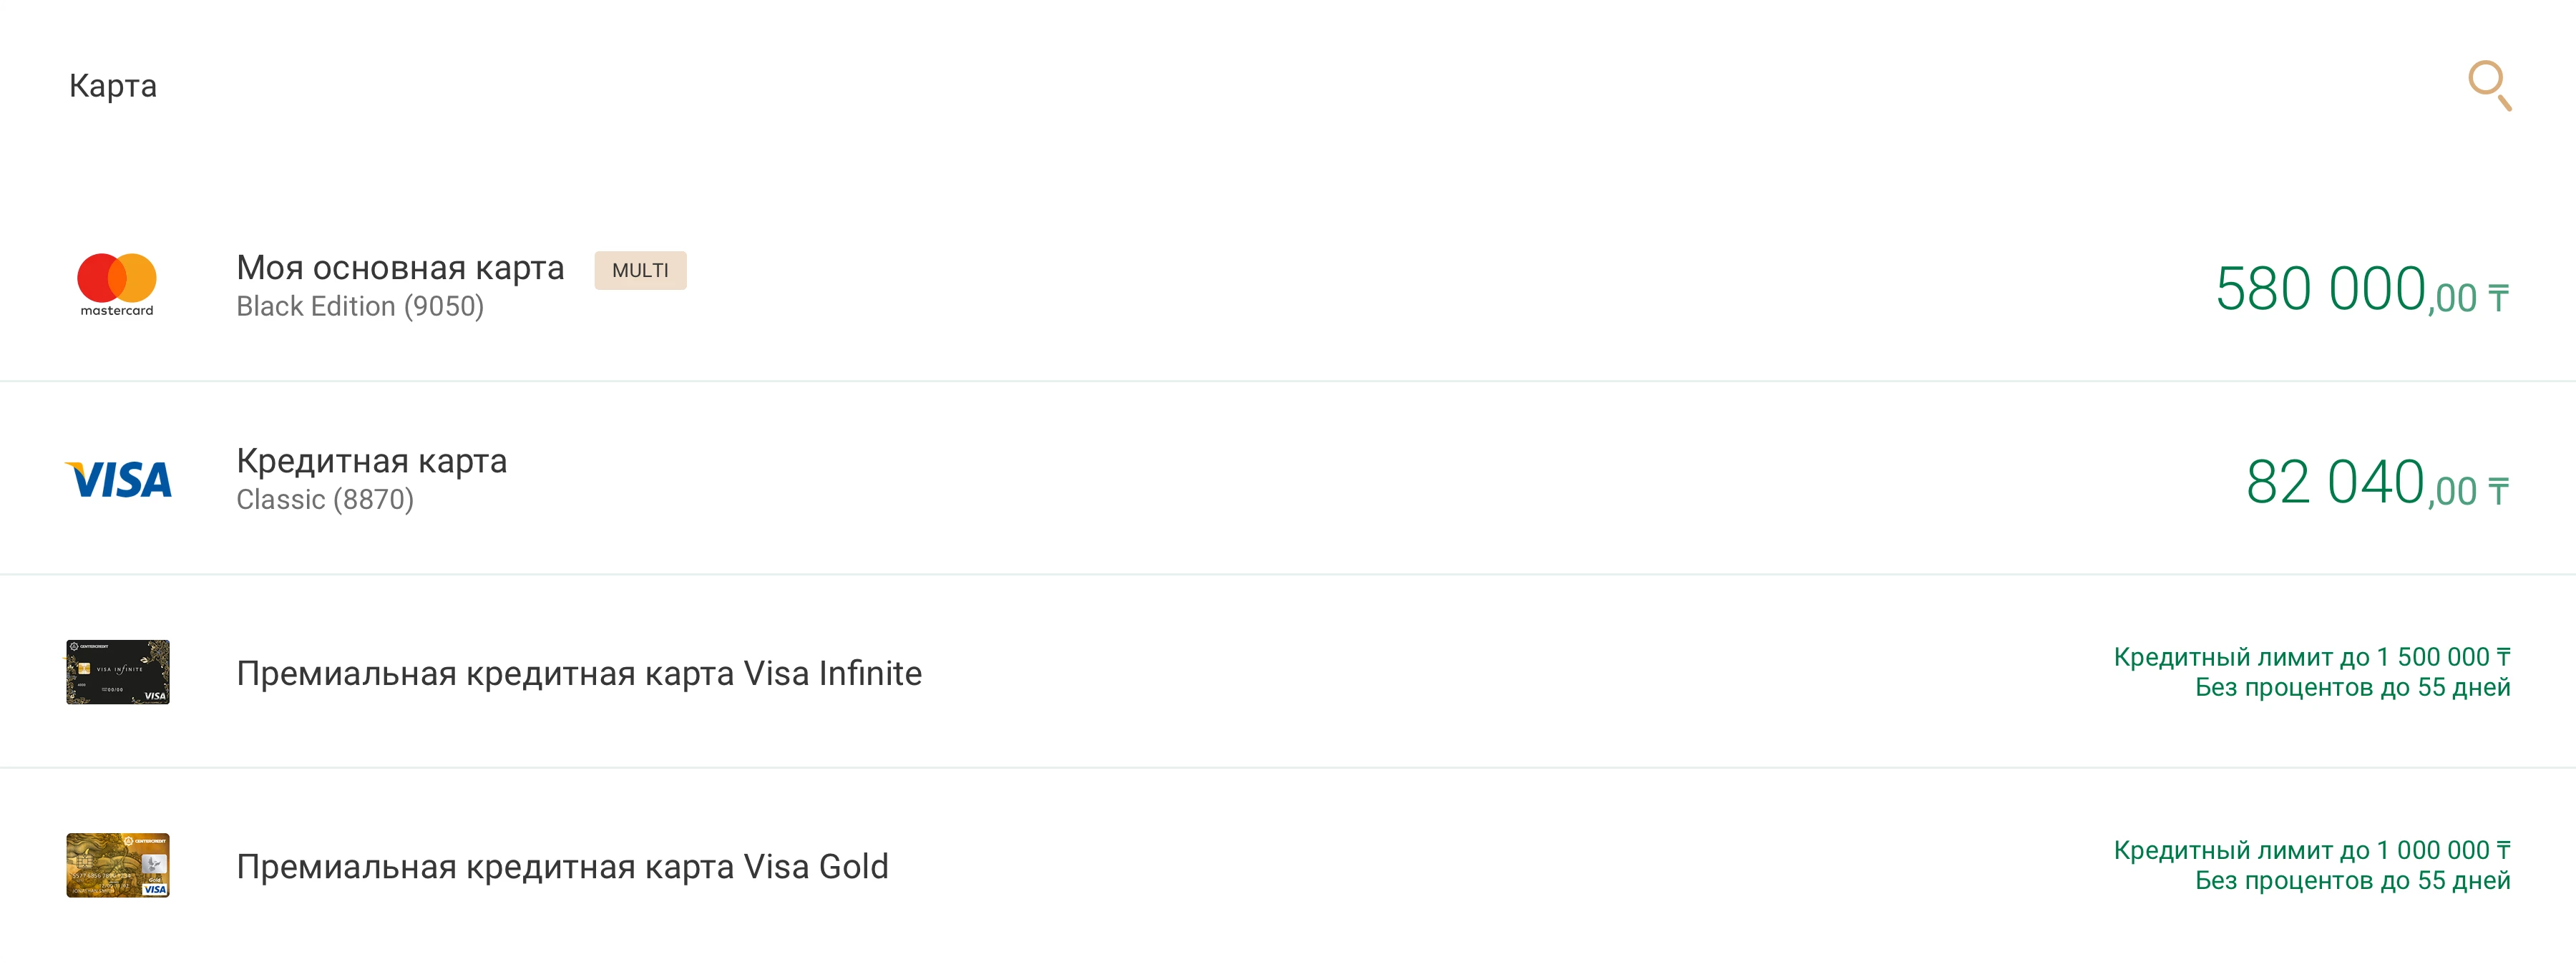Open Премиальная кредитная карта Visa Gold
Image resolution: width=2576 pixels, height=962 pixels.
[562, 866]
